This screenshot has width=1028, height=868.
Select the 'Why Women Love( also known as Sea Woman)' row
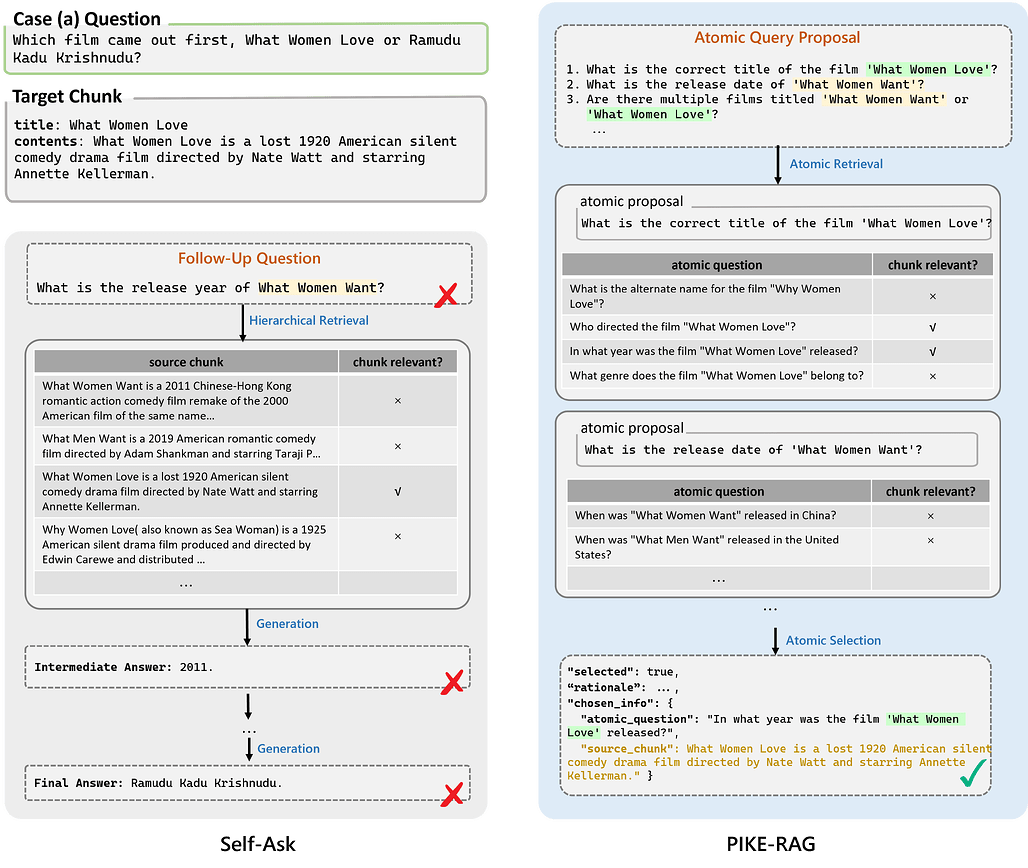coord(245,544)
